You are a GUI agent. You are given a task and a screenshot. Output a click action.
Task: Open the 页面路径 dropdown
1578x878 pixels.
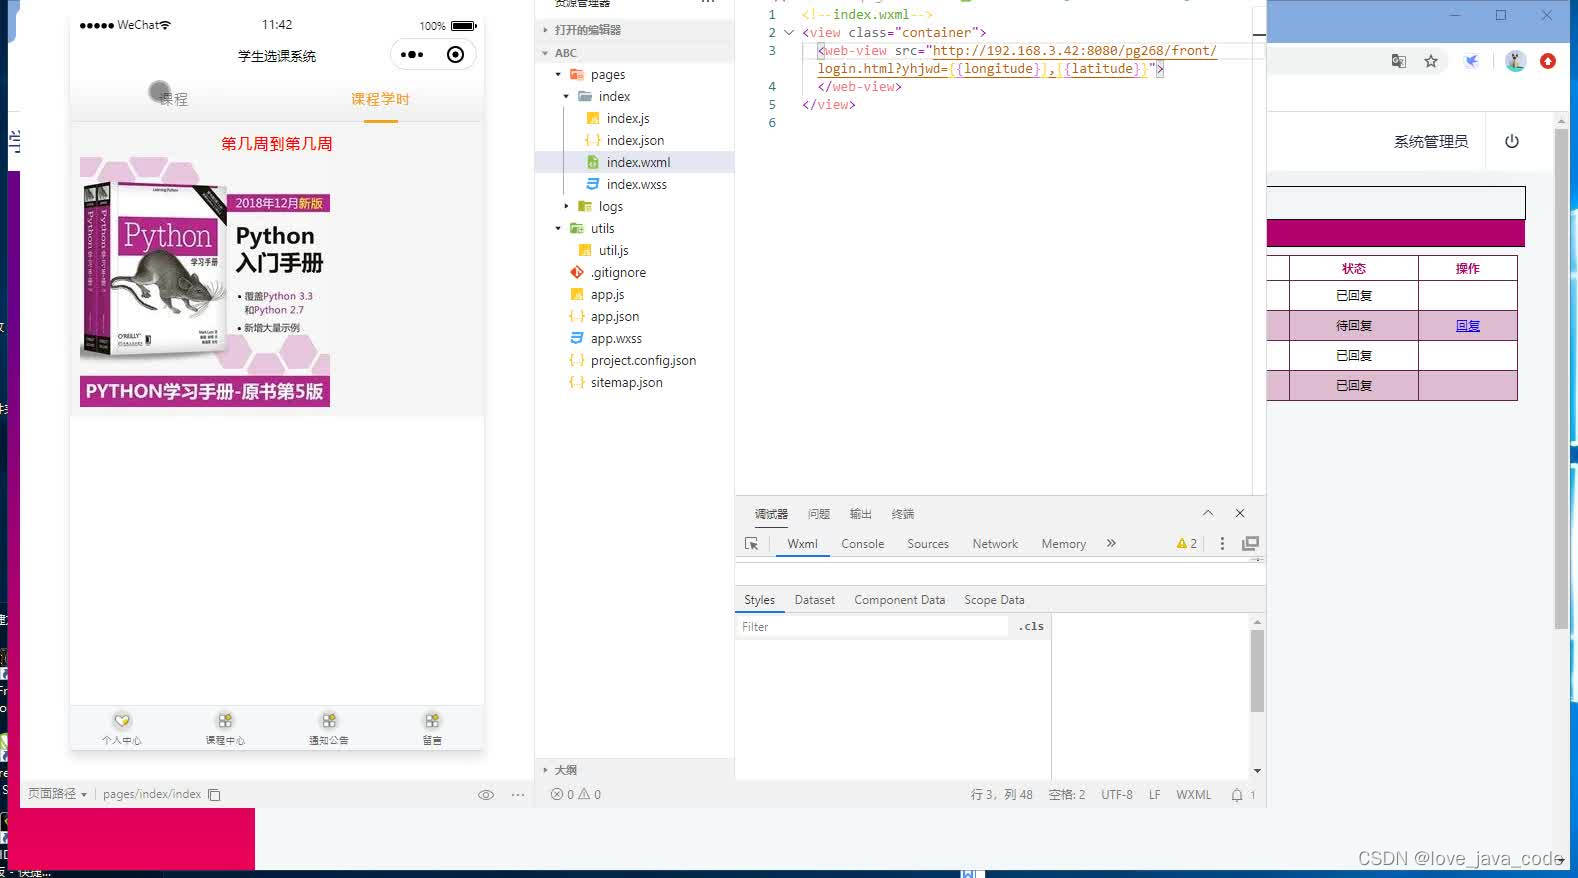tap(57, 794)
